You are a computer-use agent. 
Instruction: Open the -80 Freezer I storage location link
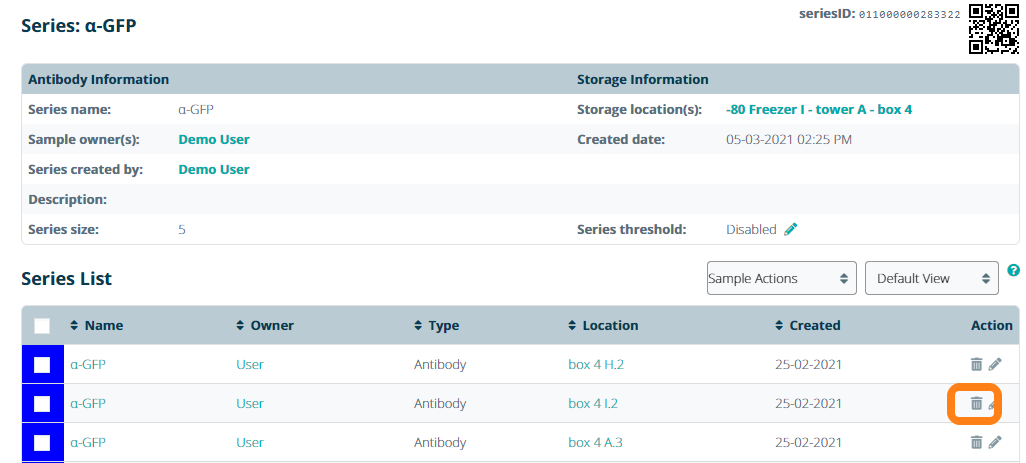[x=818, y=109]
